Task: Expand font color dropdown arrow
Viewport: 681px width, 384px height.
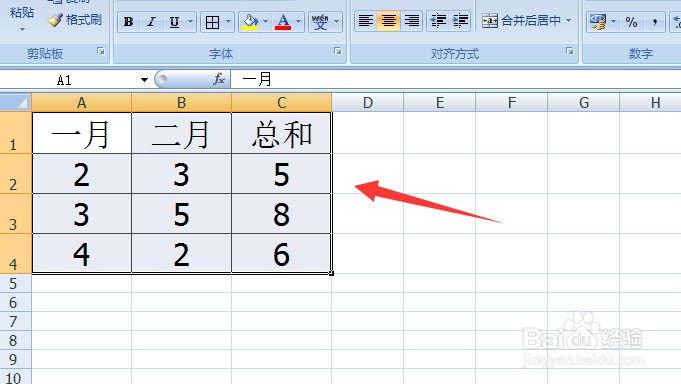Action: click(298, 22)
